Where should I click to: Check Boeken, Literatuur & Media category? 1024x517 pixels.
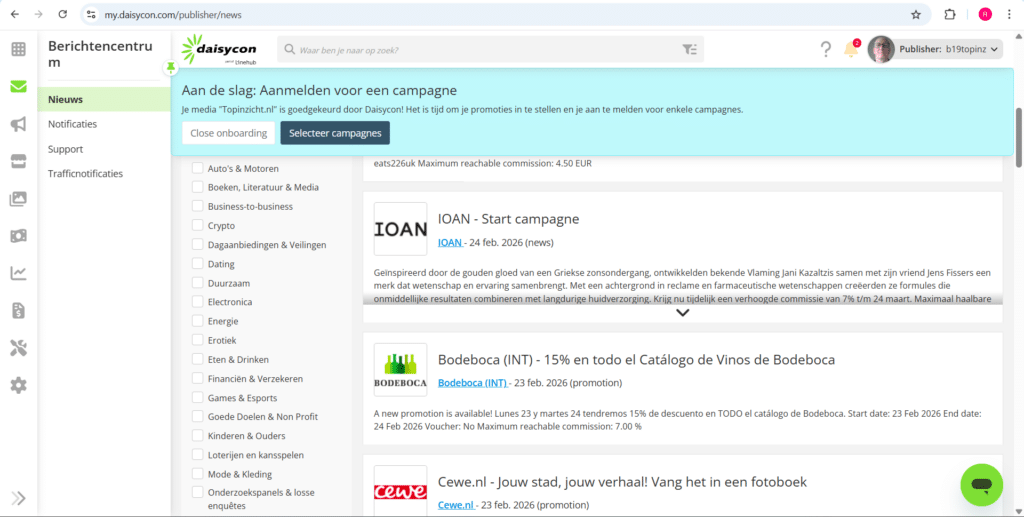tap(197, 187)
